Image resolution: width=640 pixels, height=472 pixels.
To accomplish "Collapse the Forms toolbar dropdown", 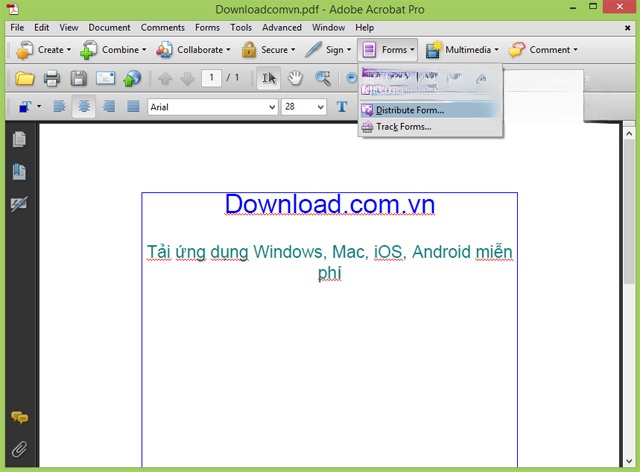I will click(x=387, y=50).
